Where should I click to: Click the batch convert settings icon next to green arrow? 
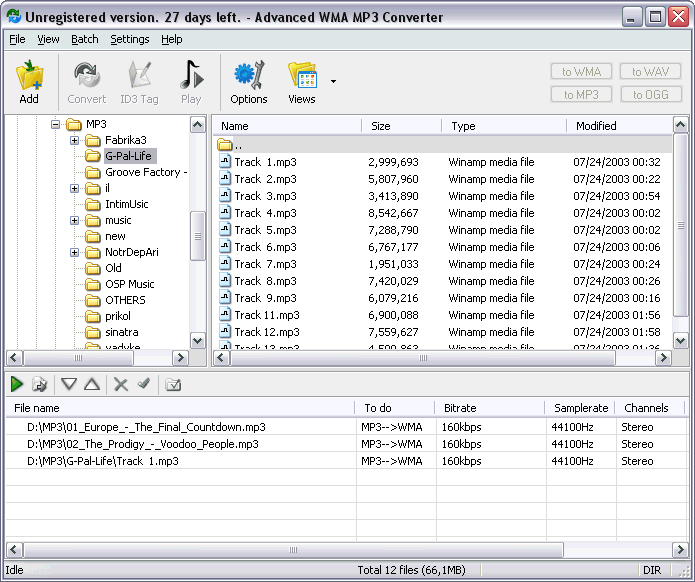pos(40,384)
